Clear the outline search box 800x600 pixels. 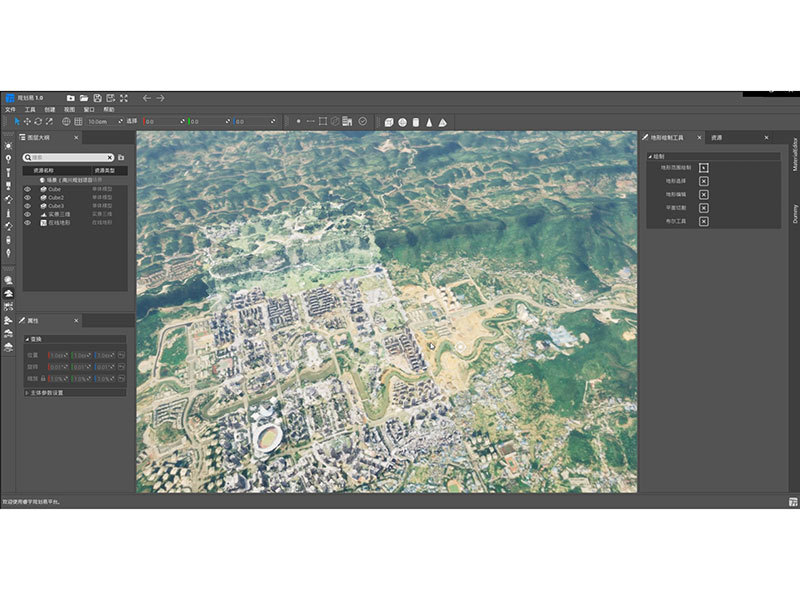[110, 158]
